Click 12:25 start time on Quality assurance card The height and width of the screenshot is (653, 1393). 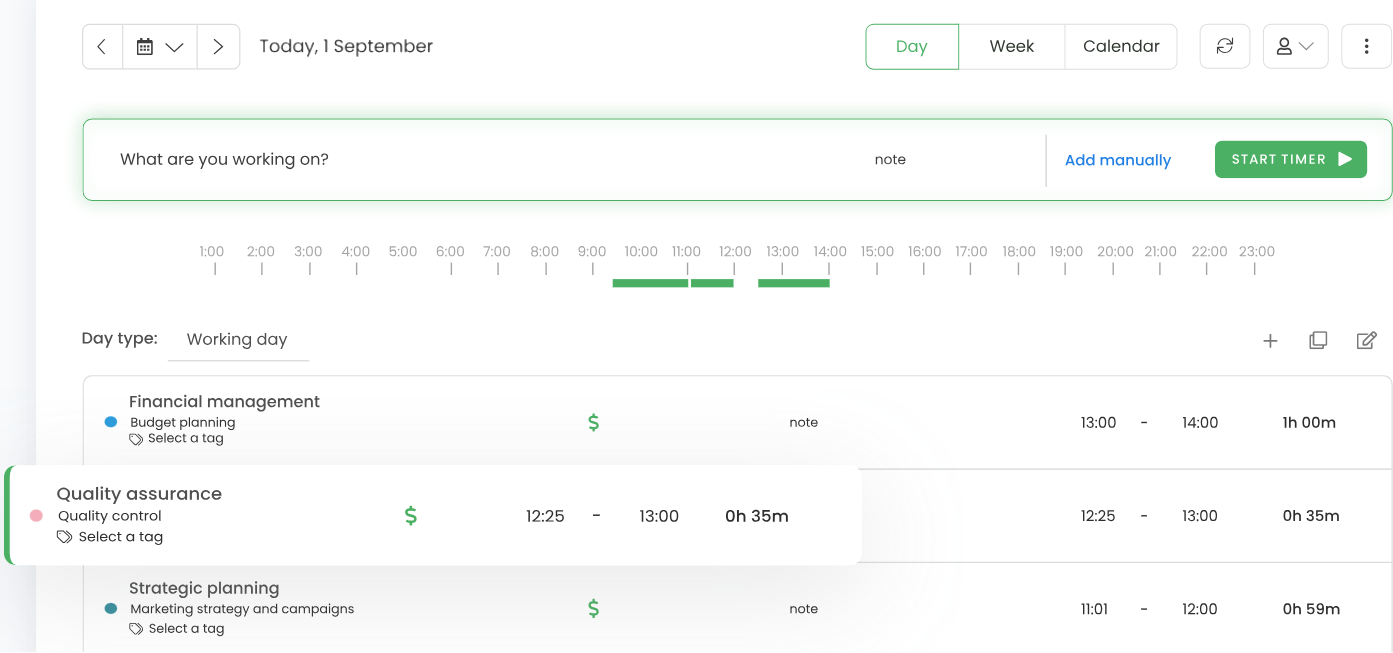(x=545, y=517)
